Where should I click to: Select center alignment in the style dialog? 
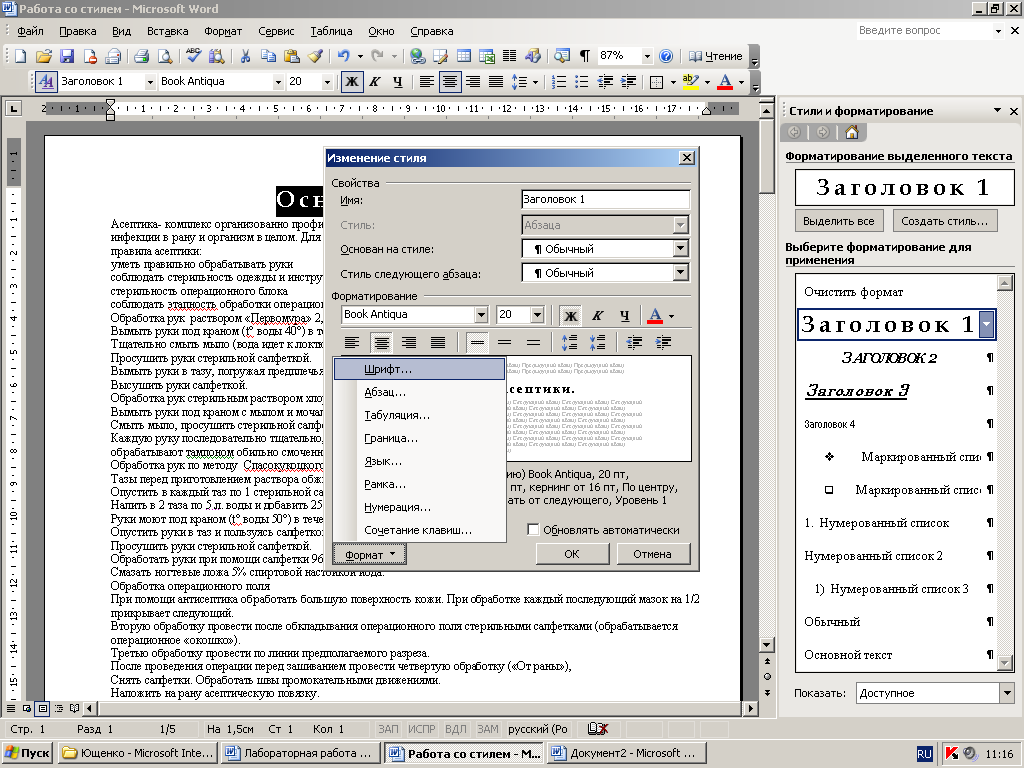coord(381,342)
